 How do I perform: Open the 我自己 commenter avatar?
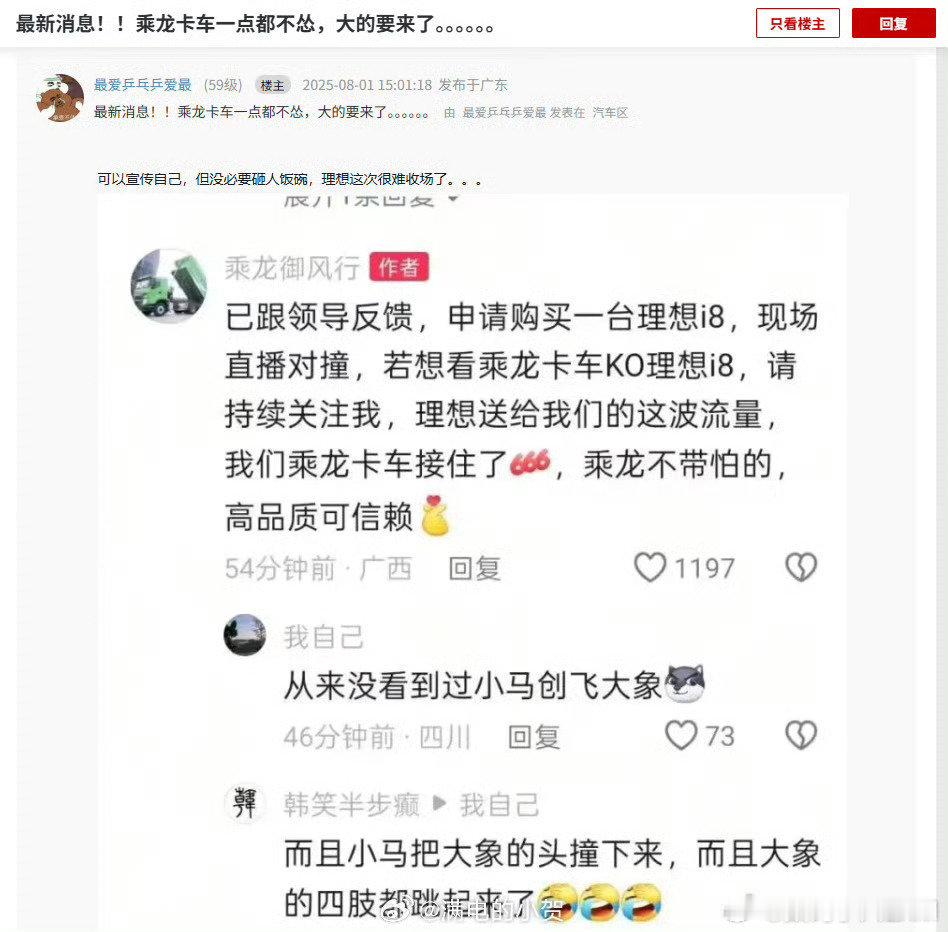coord(245,635)
